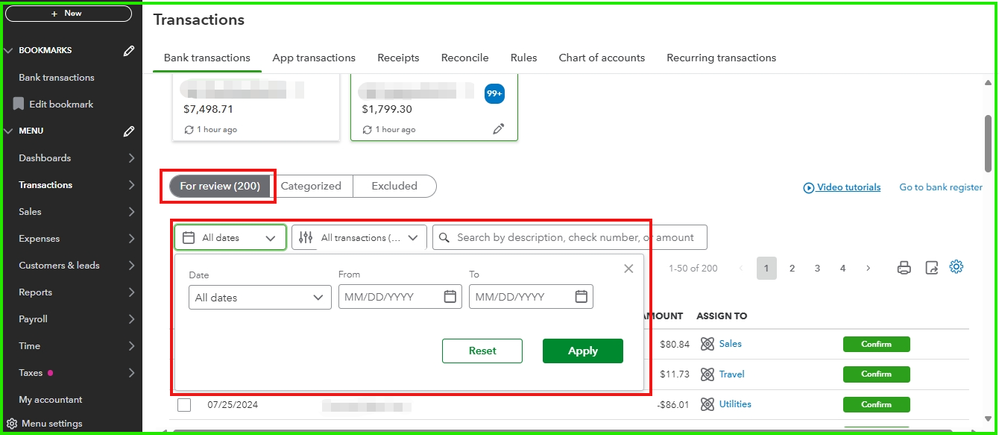Open the Rules tab

(x=524, y=58)
